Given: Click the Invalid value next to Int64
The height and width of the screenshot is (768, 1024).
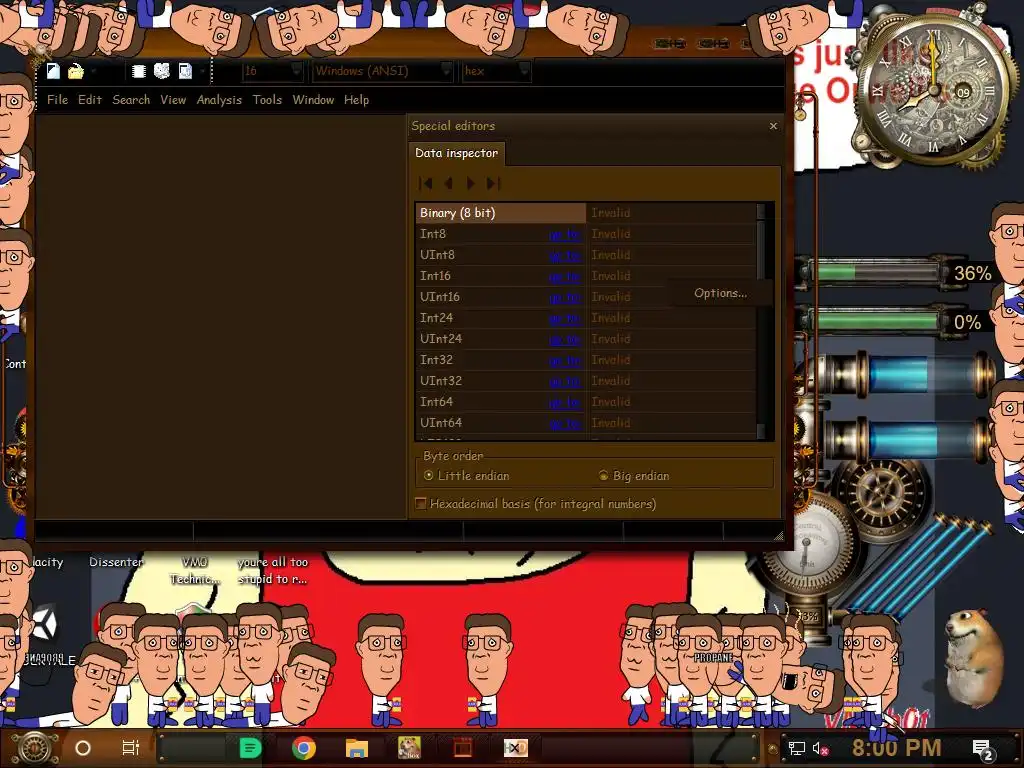Looking at the screenshot, I should [611, 402].
